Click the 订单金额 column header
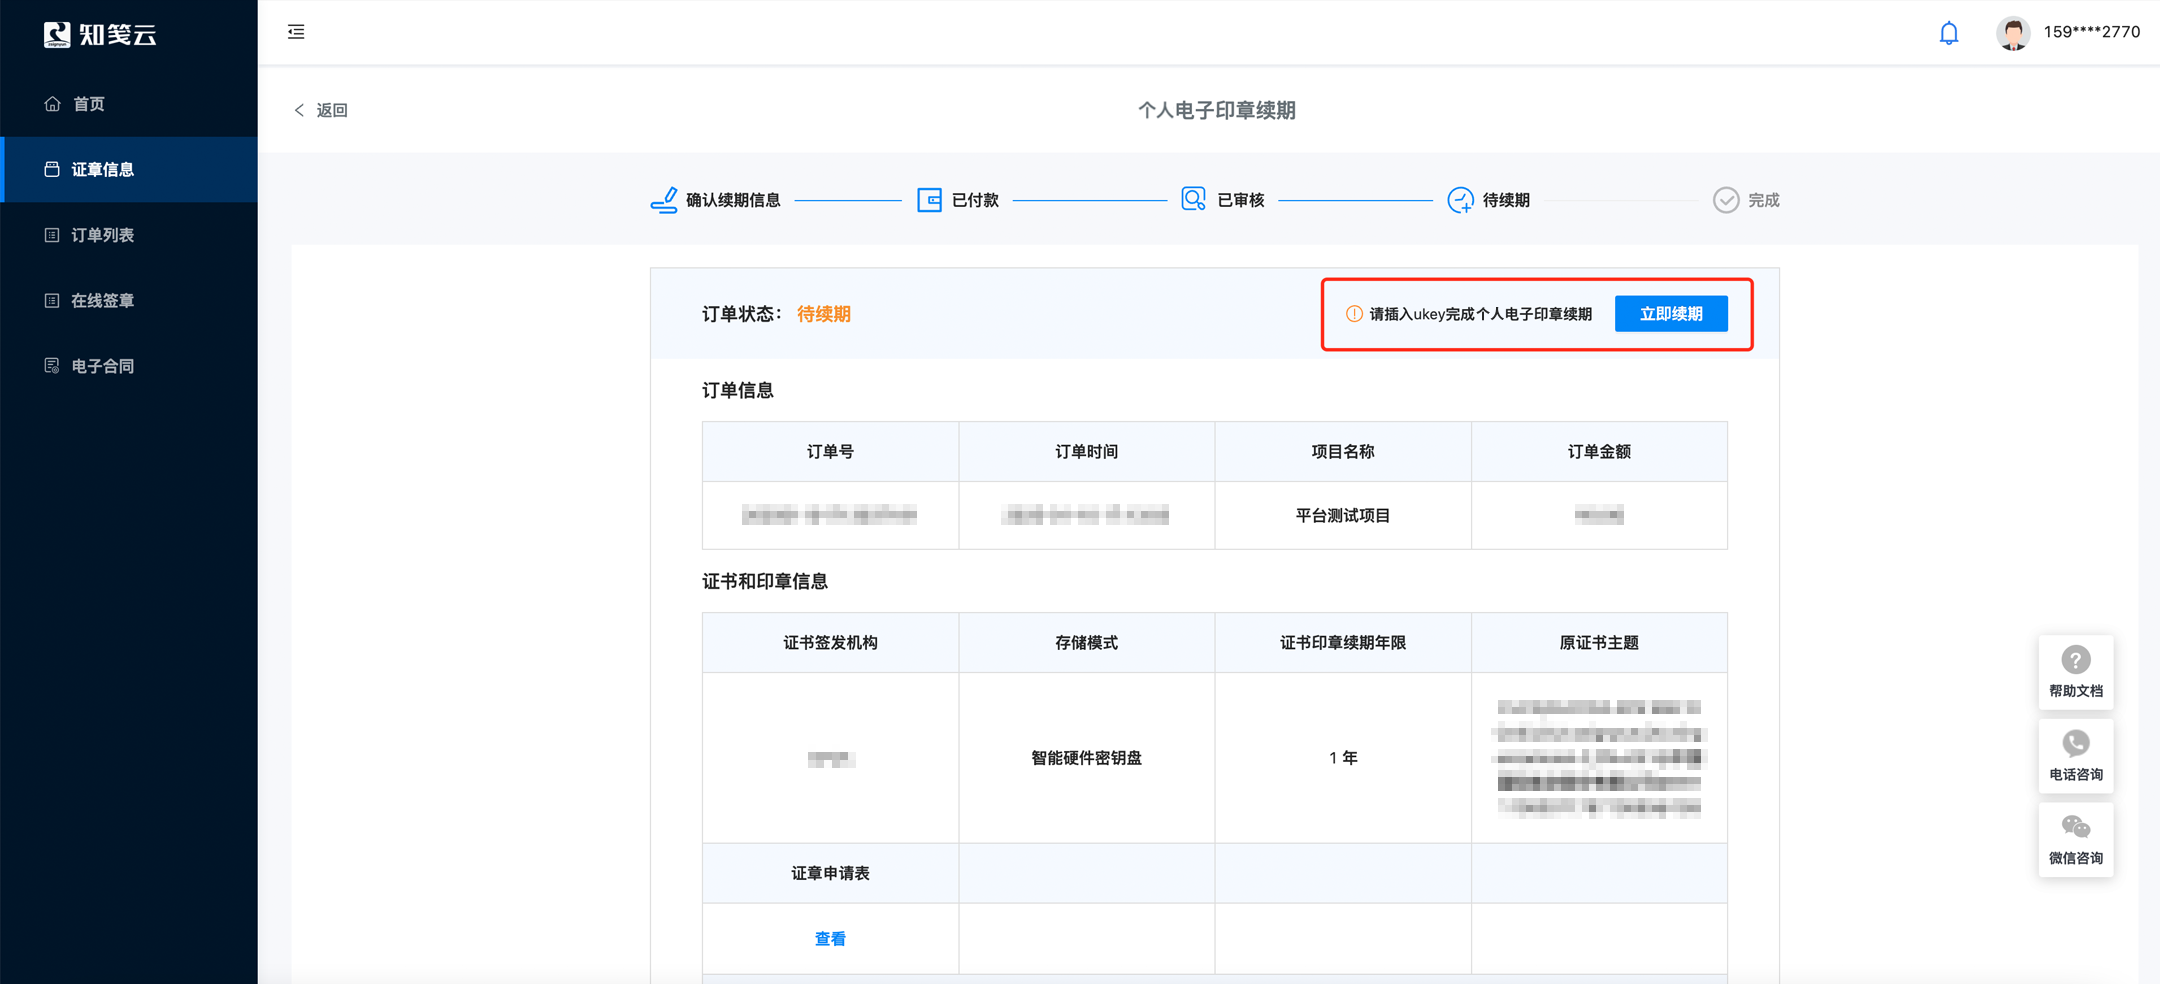 [1599, 452]
